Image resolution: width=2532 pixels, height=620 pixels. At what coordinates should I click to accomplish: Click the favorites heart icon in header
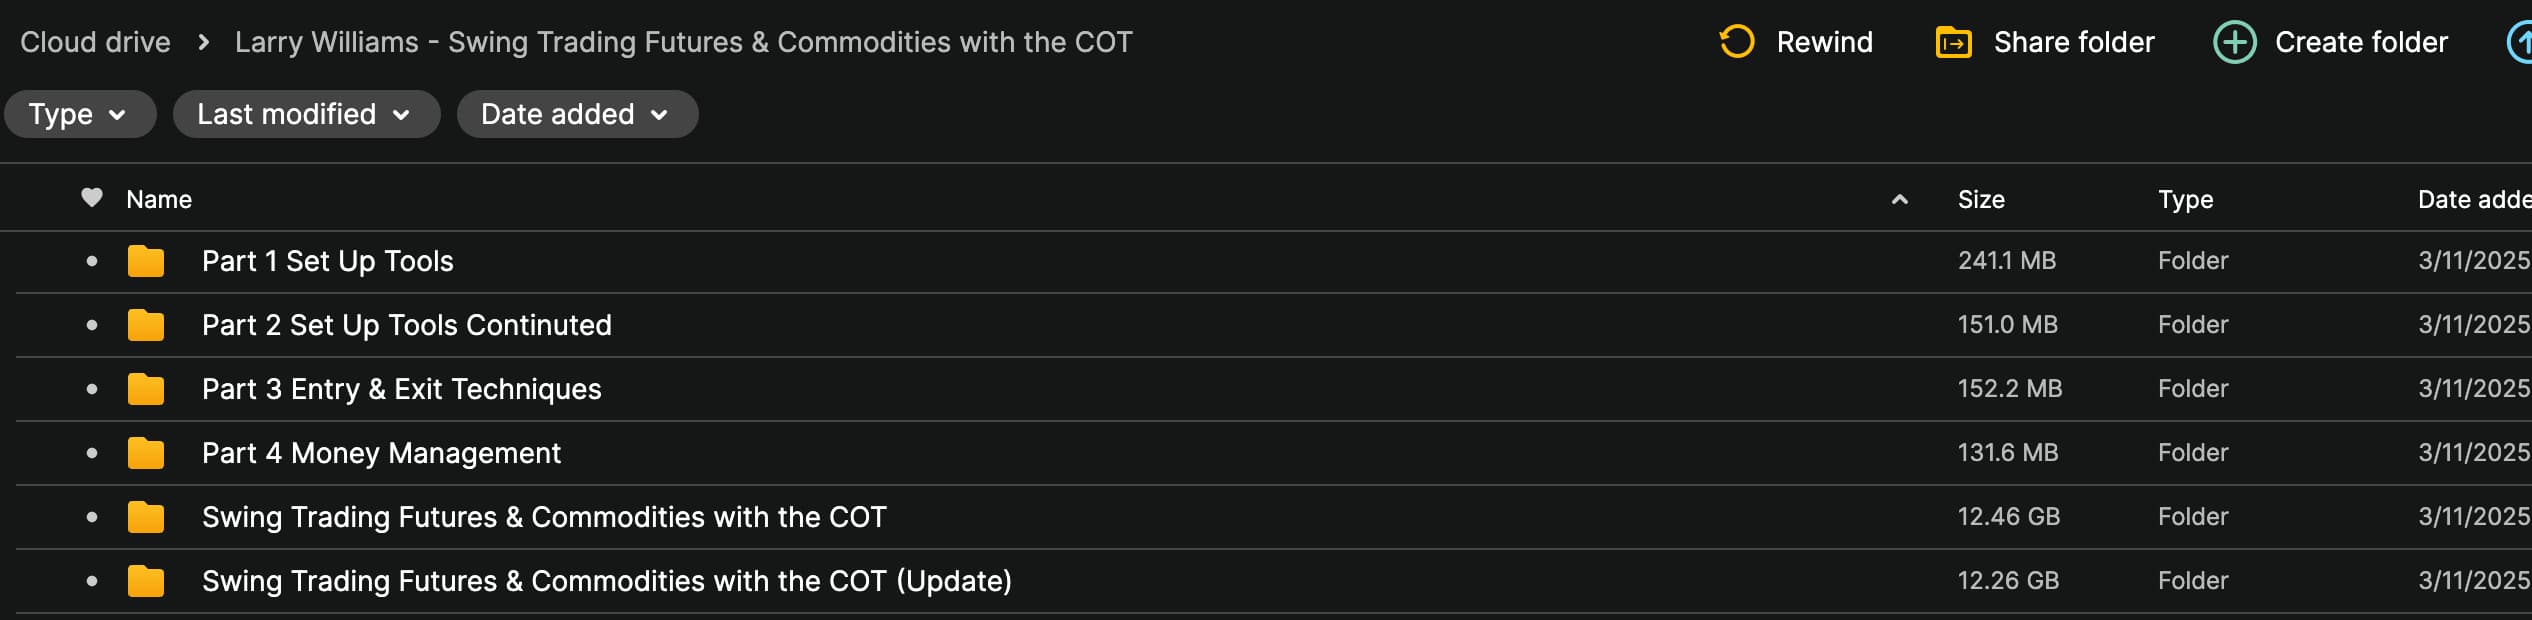click(x=92, y=198)
